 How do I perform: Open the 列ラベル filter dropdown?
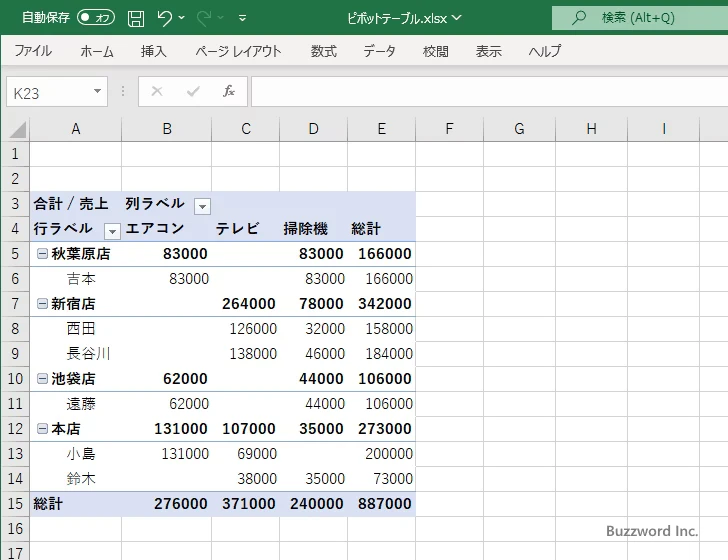[202, 206]
